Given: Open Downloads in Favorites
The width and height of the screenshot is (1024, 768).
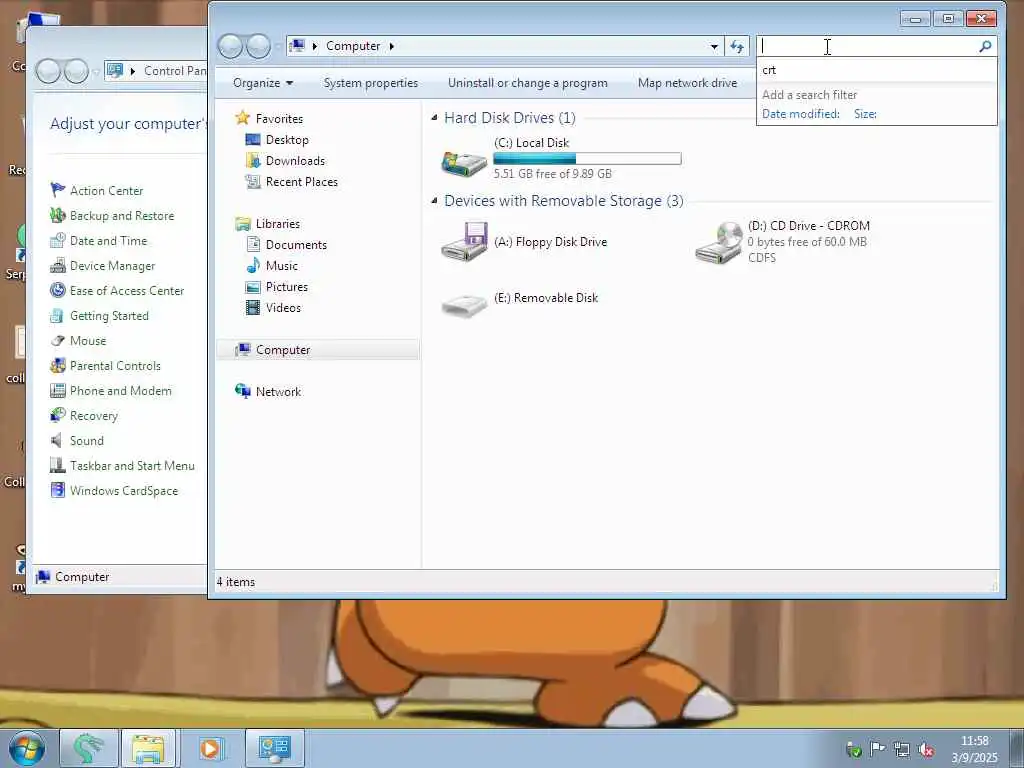Looking at the screenshot, I should coord(295,161).
